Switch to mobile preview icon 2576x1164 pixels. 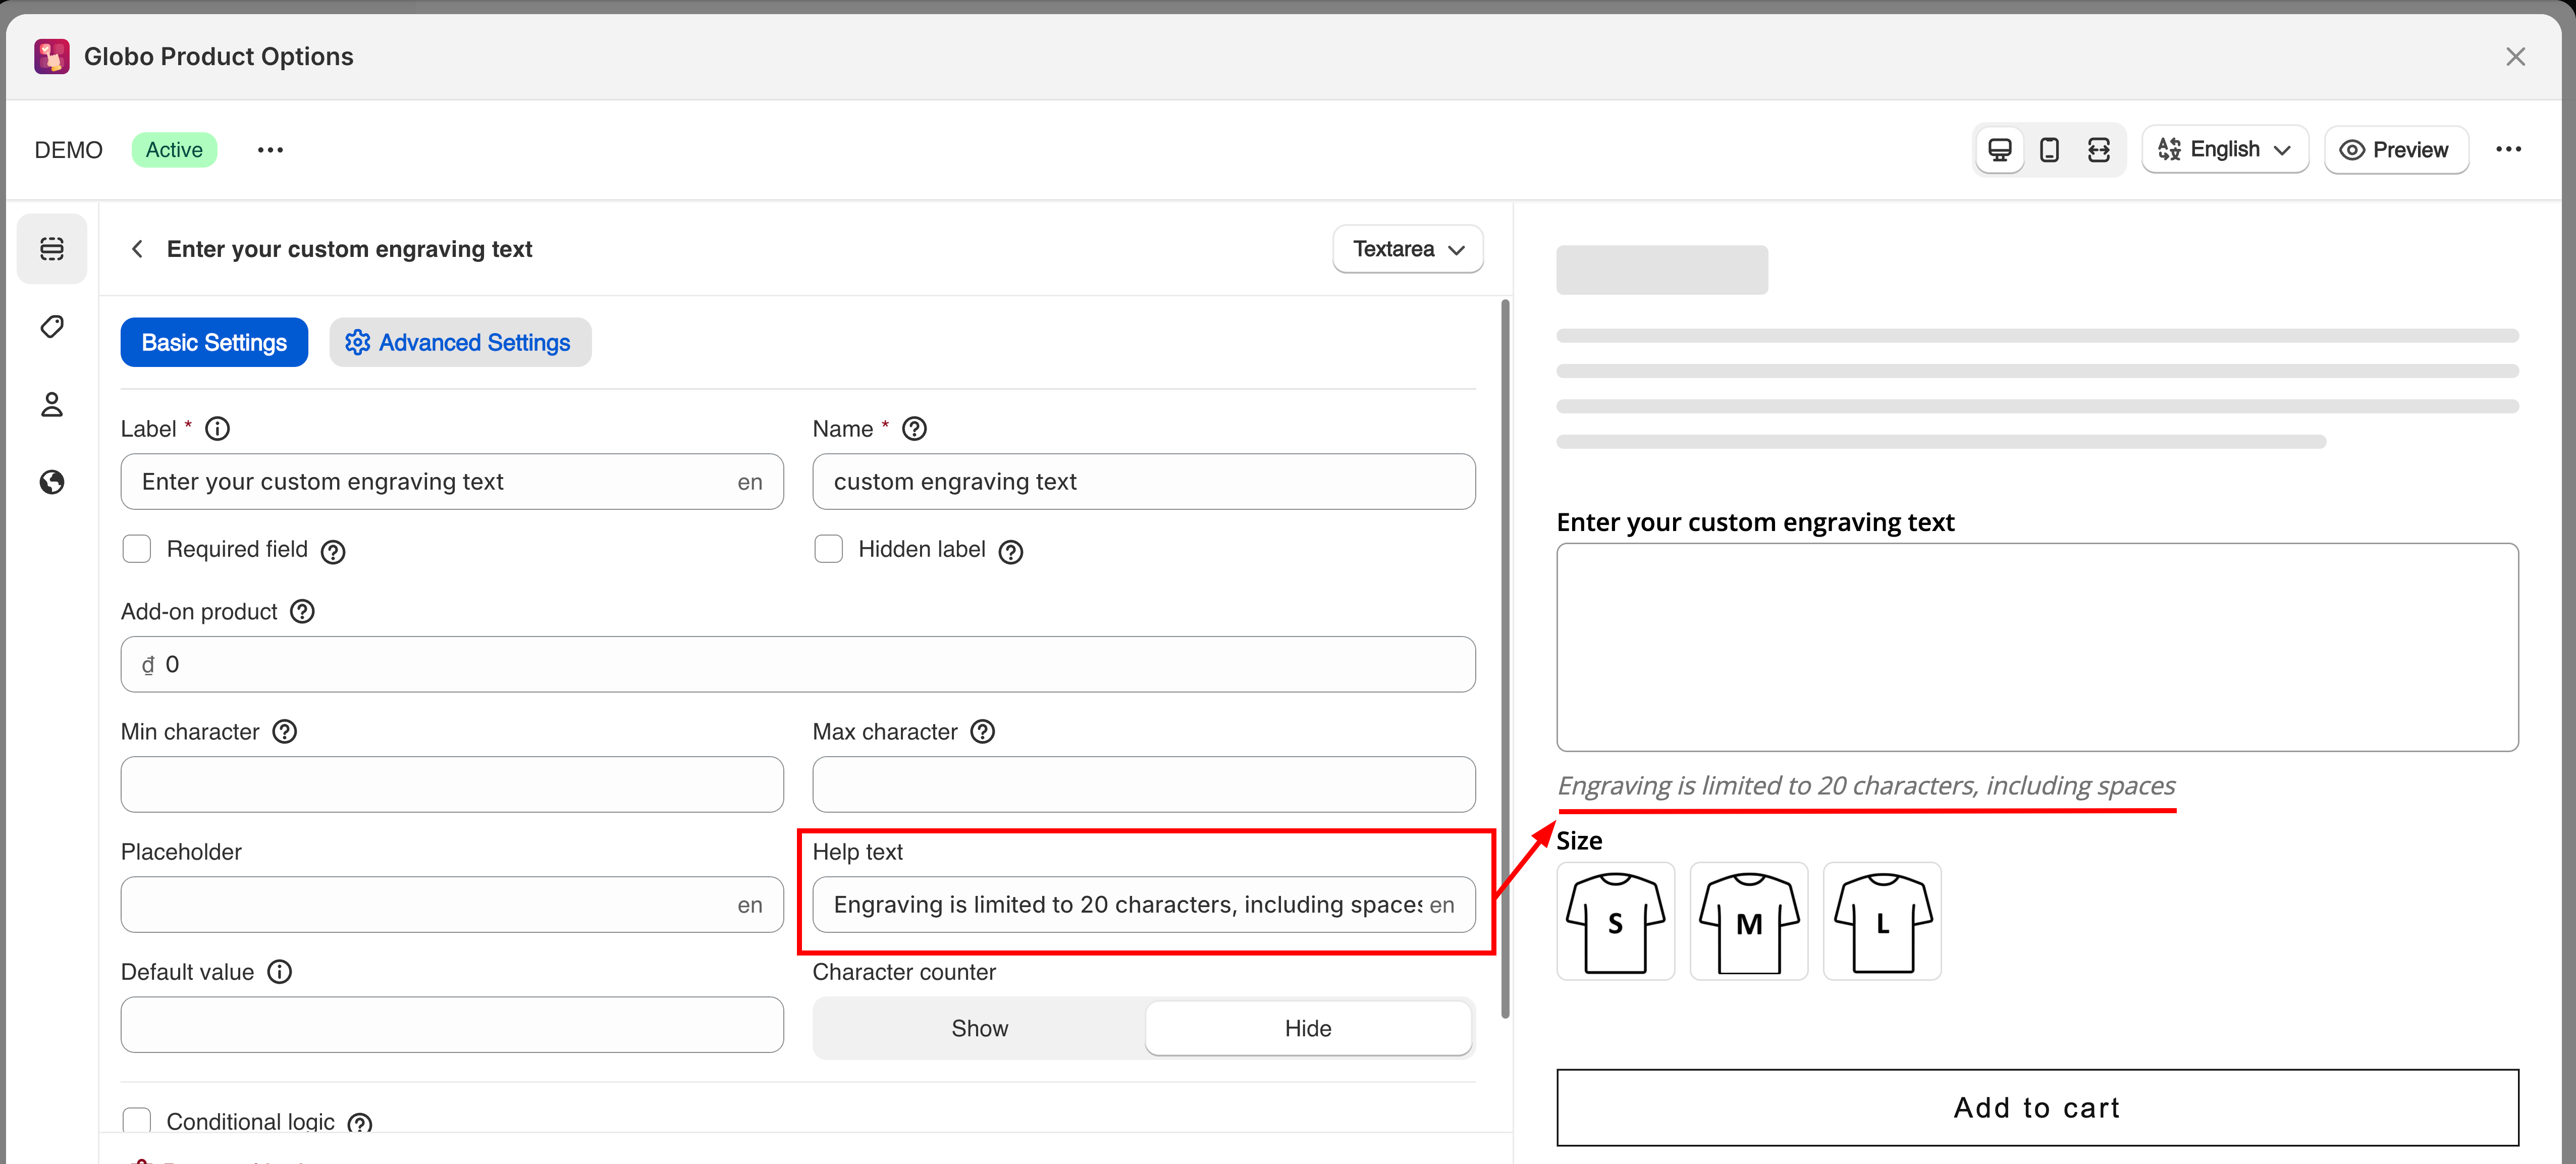pos(2049,150)
